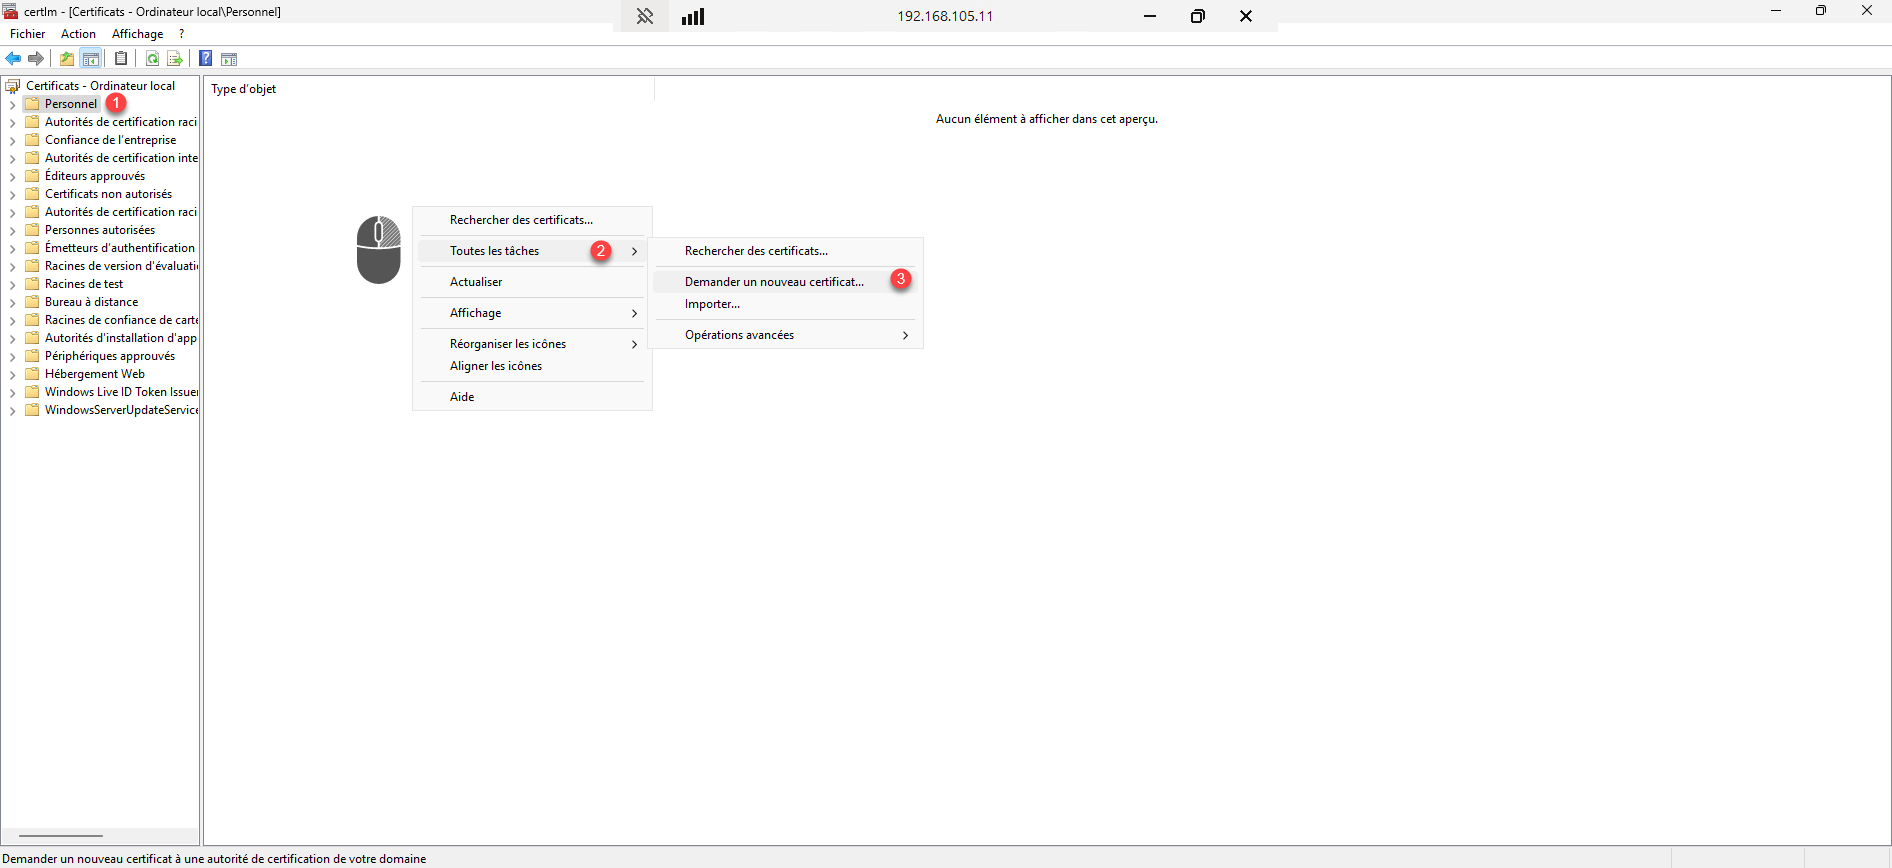Click the connection signal strength icon
This screenshot has width=1892, height=868.
coord(693,16)
